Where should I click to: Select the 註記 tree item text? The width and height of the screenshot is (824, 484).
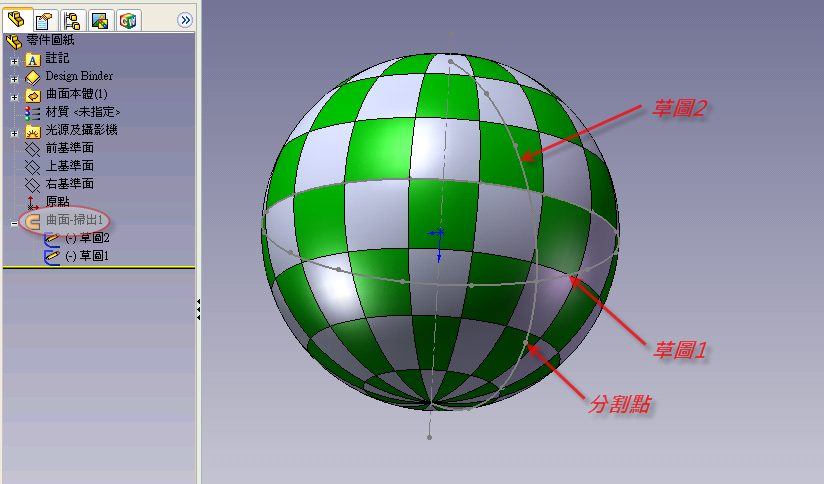tap(57, 58)
